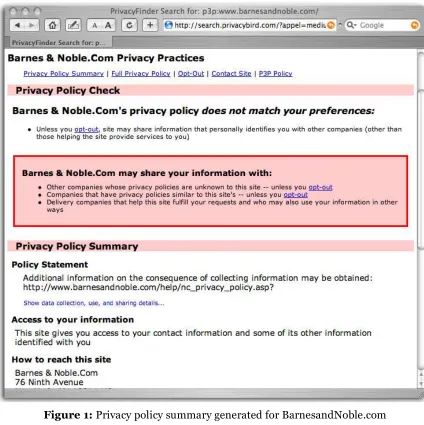The width and height of the screenshot is (424, 425).
Task: Click the 'Access to your information' heading
Action: pyautogui.click(x=73, y=320)
